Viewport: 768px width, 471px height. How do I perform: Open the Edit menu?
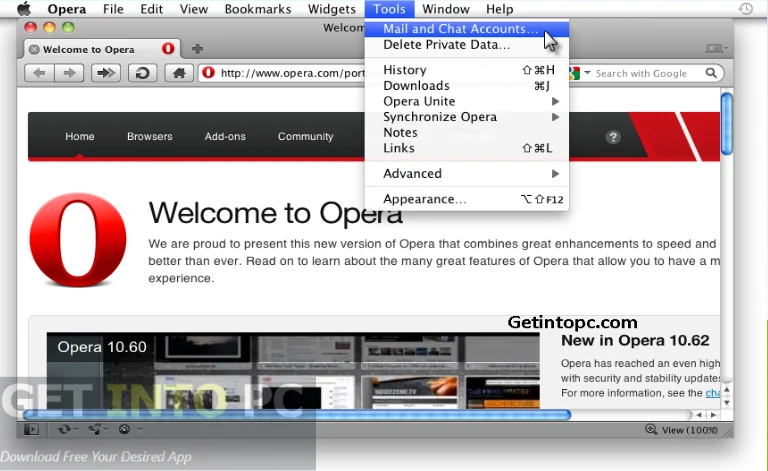click(151, 9)
